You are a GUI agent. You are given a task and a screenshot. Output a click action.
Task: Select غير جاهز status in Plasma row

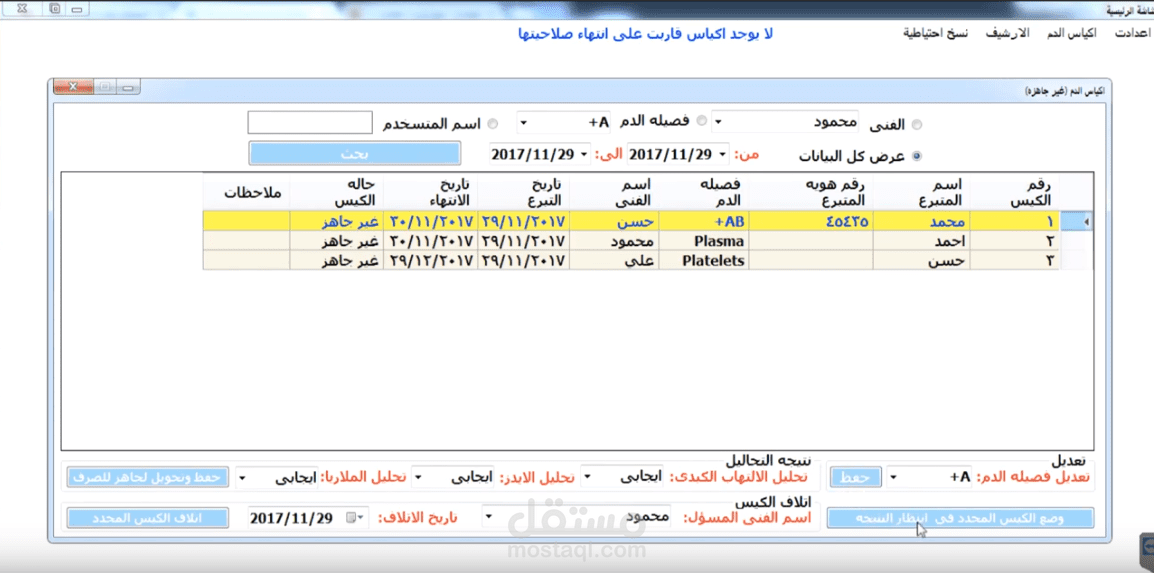click(x=336, y=241)
